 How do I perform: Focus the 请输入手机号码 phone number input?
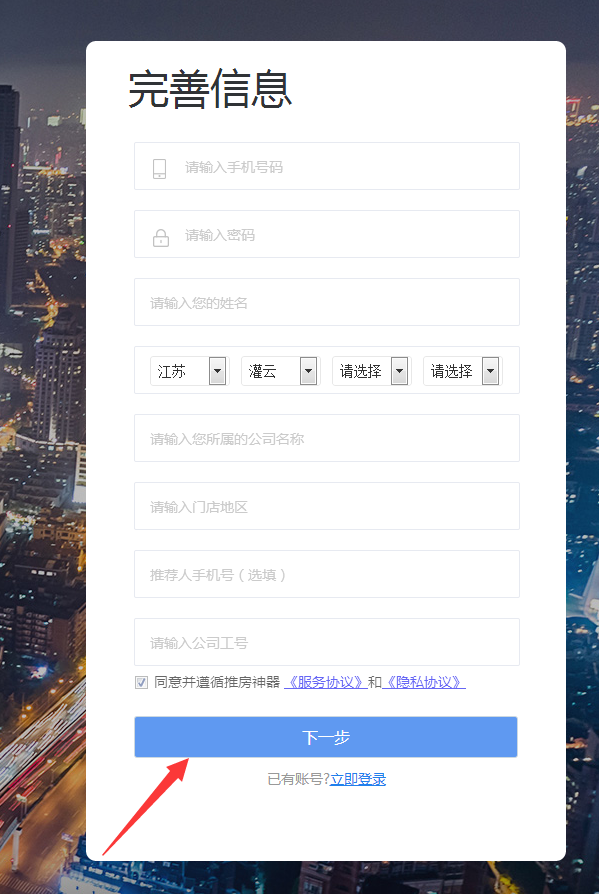coord(327,166)
